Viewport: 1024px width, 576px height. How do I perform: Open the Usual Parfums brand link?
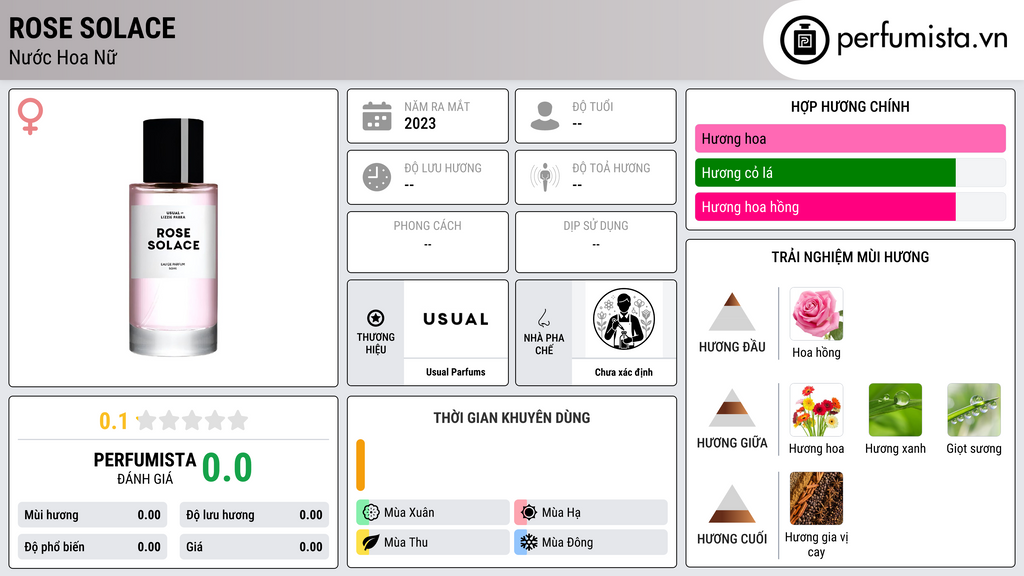(x=456, y=372)
